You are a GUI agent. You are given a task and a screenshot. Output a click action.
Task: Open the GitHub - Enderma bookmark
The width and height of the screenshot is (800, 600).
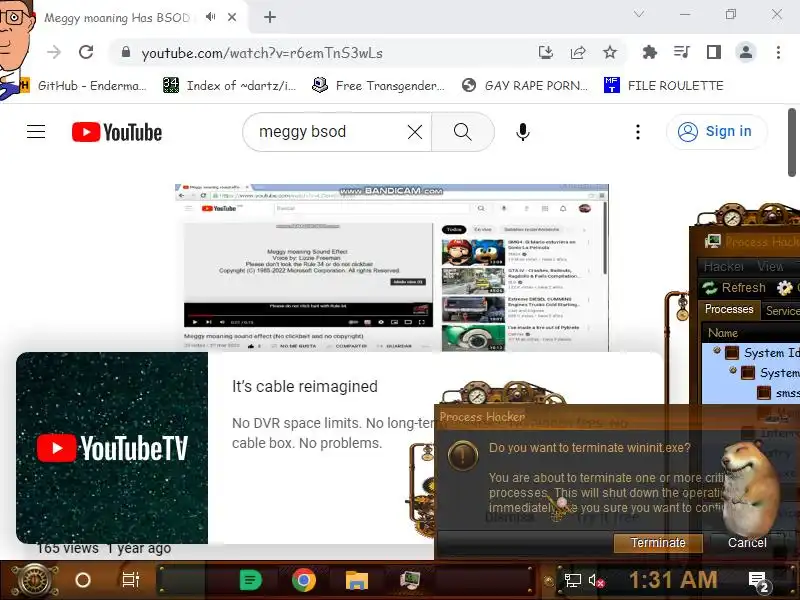coord(83,85)
